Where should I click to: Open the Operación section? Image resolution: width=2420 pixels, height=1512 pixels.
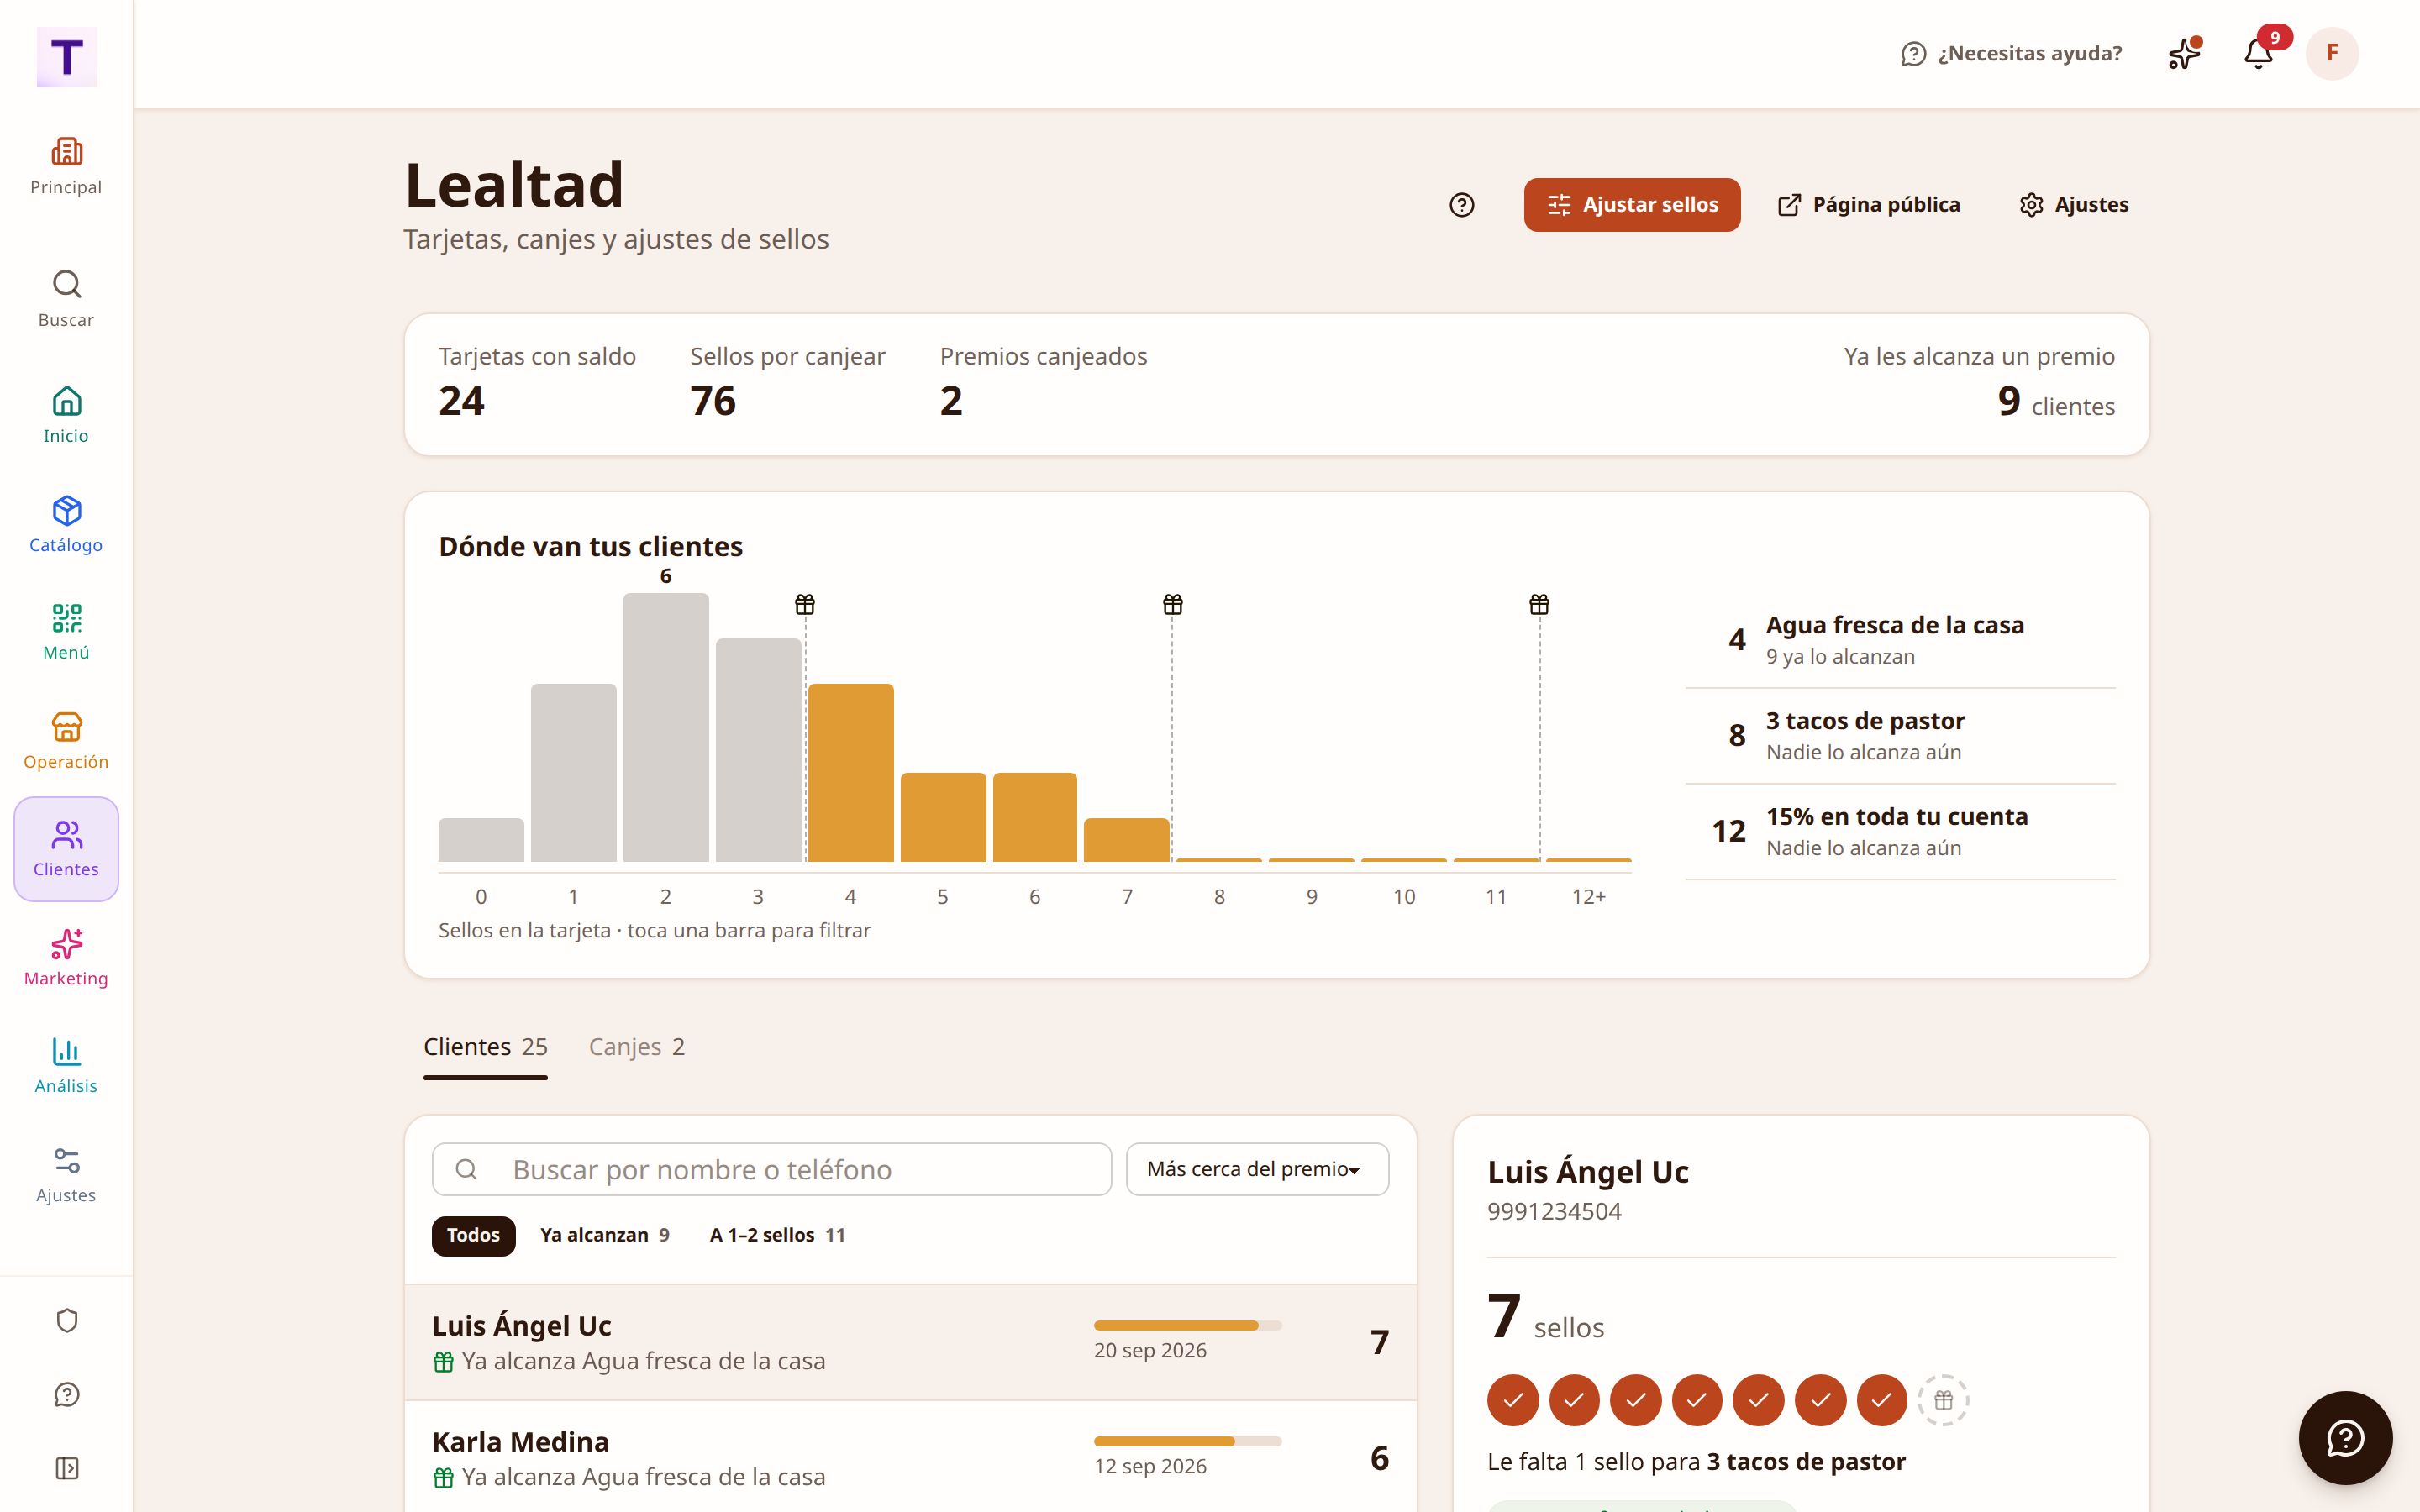coord(66,741)
